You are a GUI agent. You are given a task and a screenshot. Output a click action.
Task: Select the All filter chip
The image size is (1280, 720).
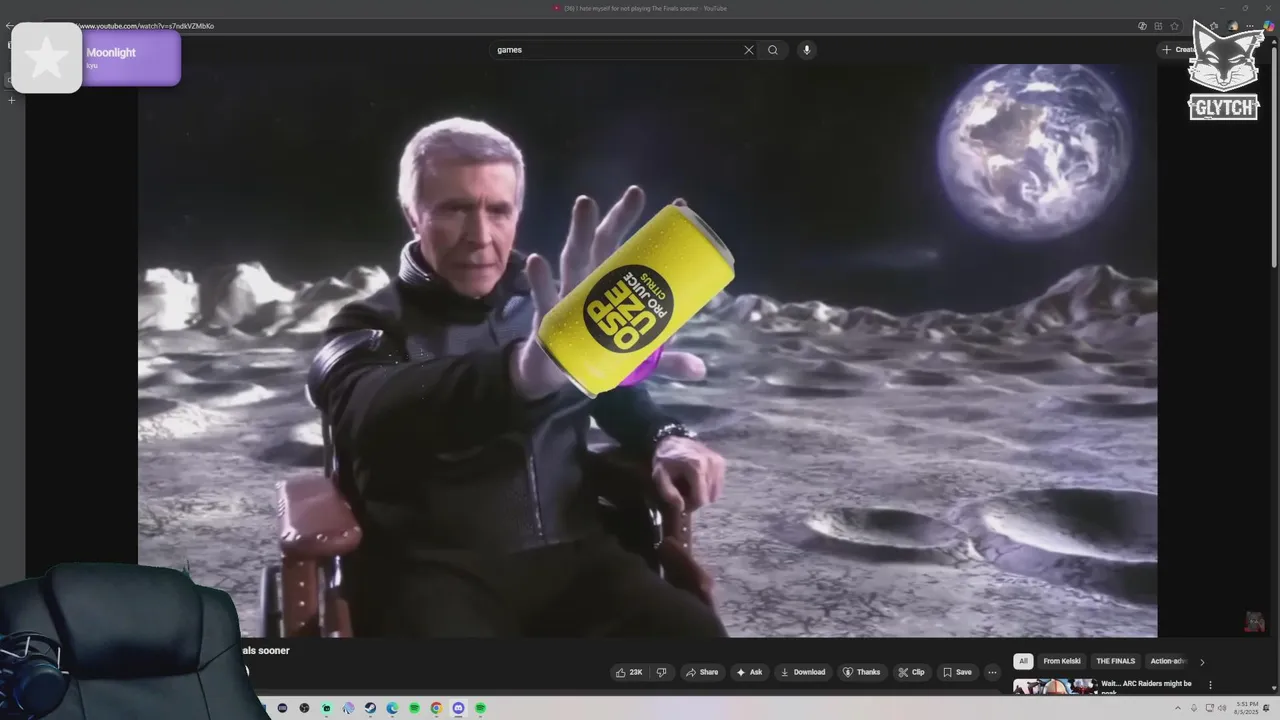(x=1022, y=661)
